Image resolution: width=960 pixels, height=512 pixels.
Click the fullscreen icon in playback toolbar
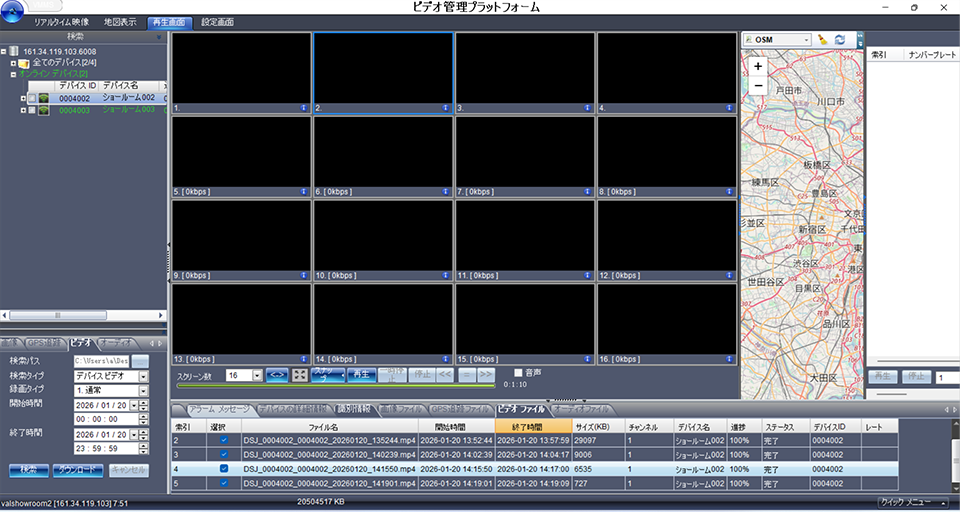click(x=300, y=375)
